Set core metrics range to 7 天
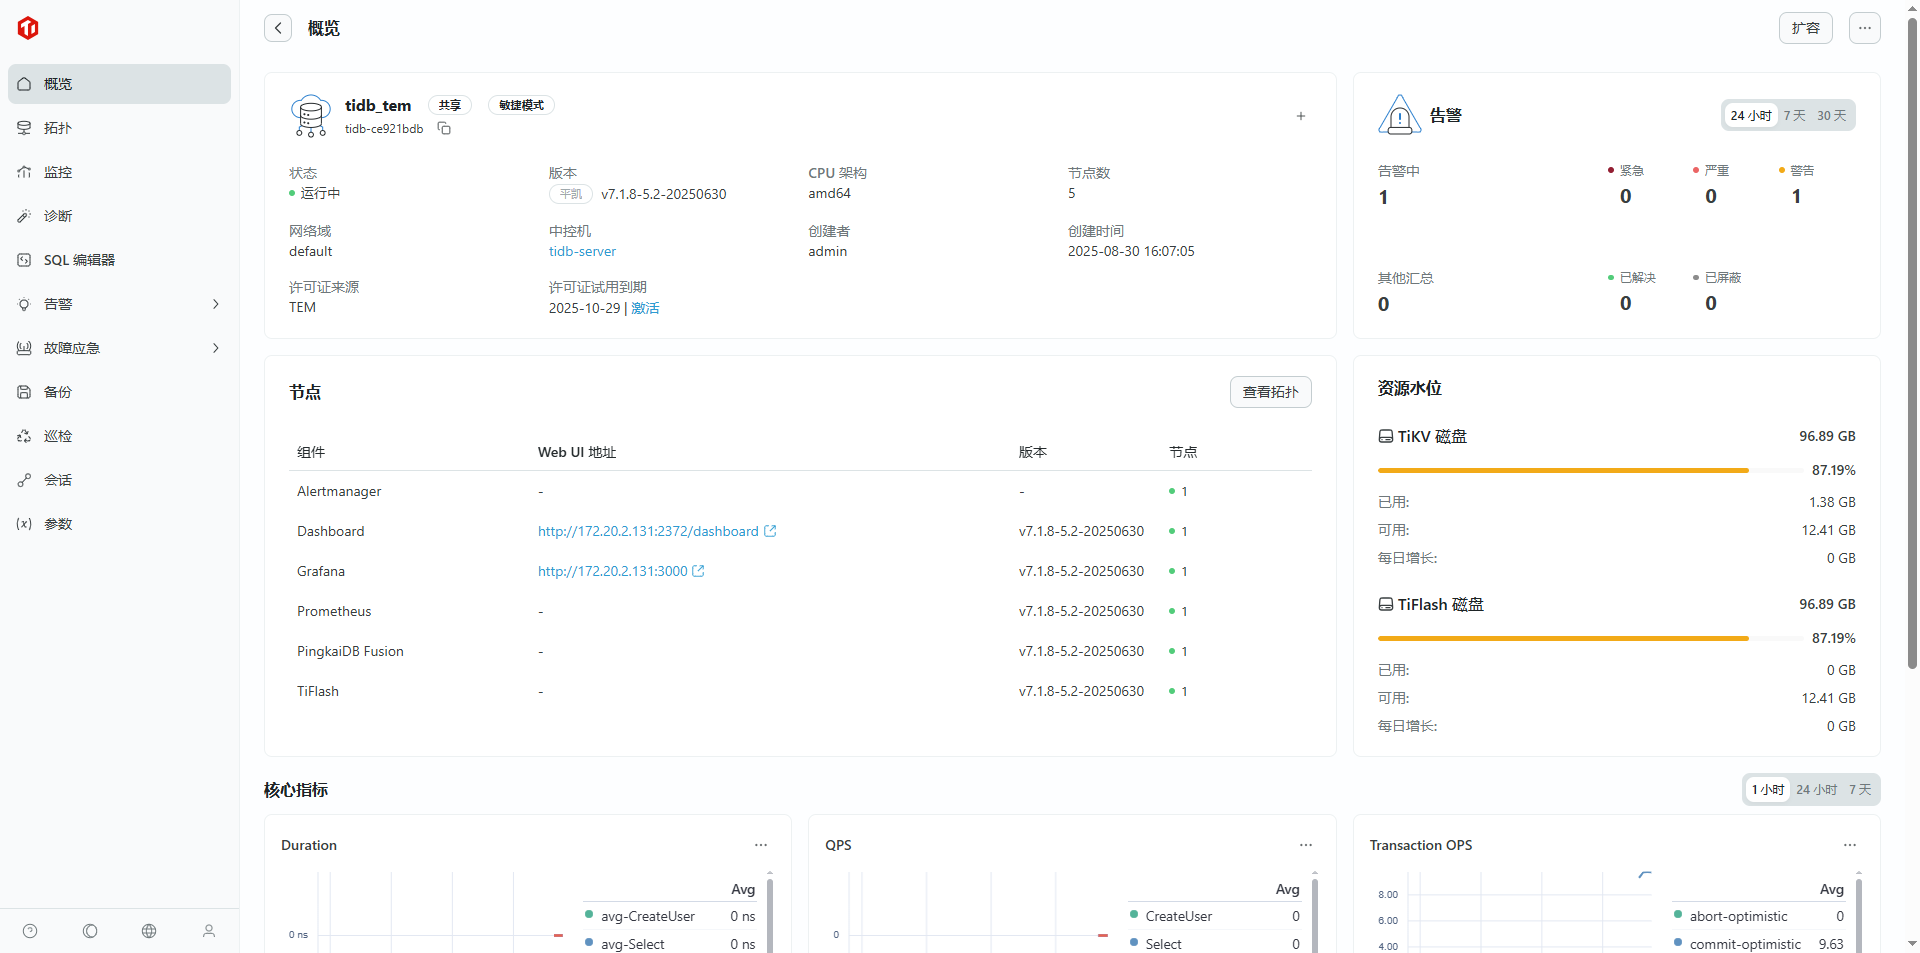This screenshot has width=1920, height=953. tap(1860, 789)
